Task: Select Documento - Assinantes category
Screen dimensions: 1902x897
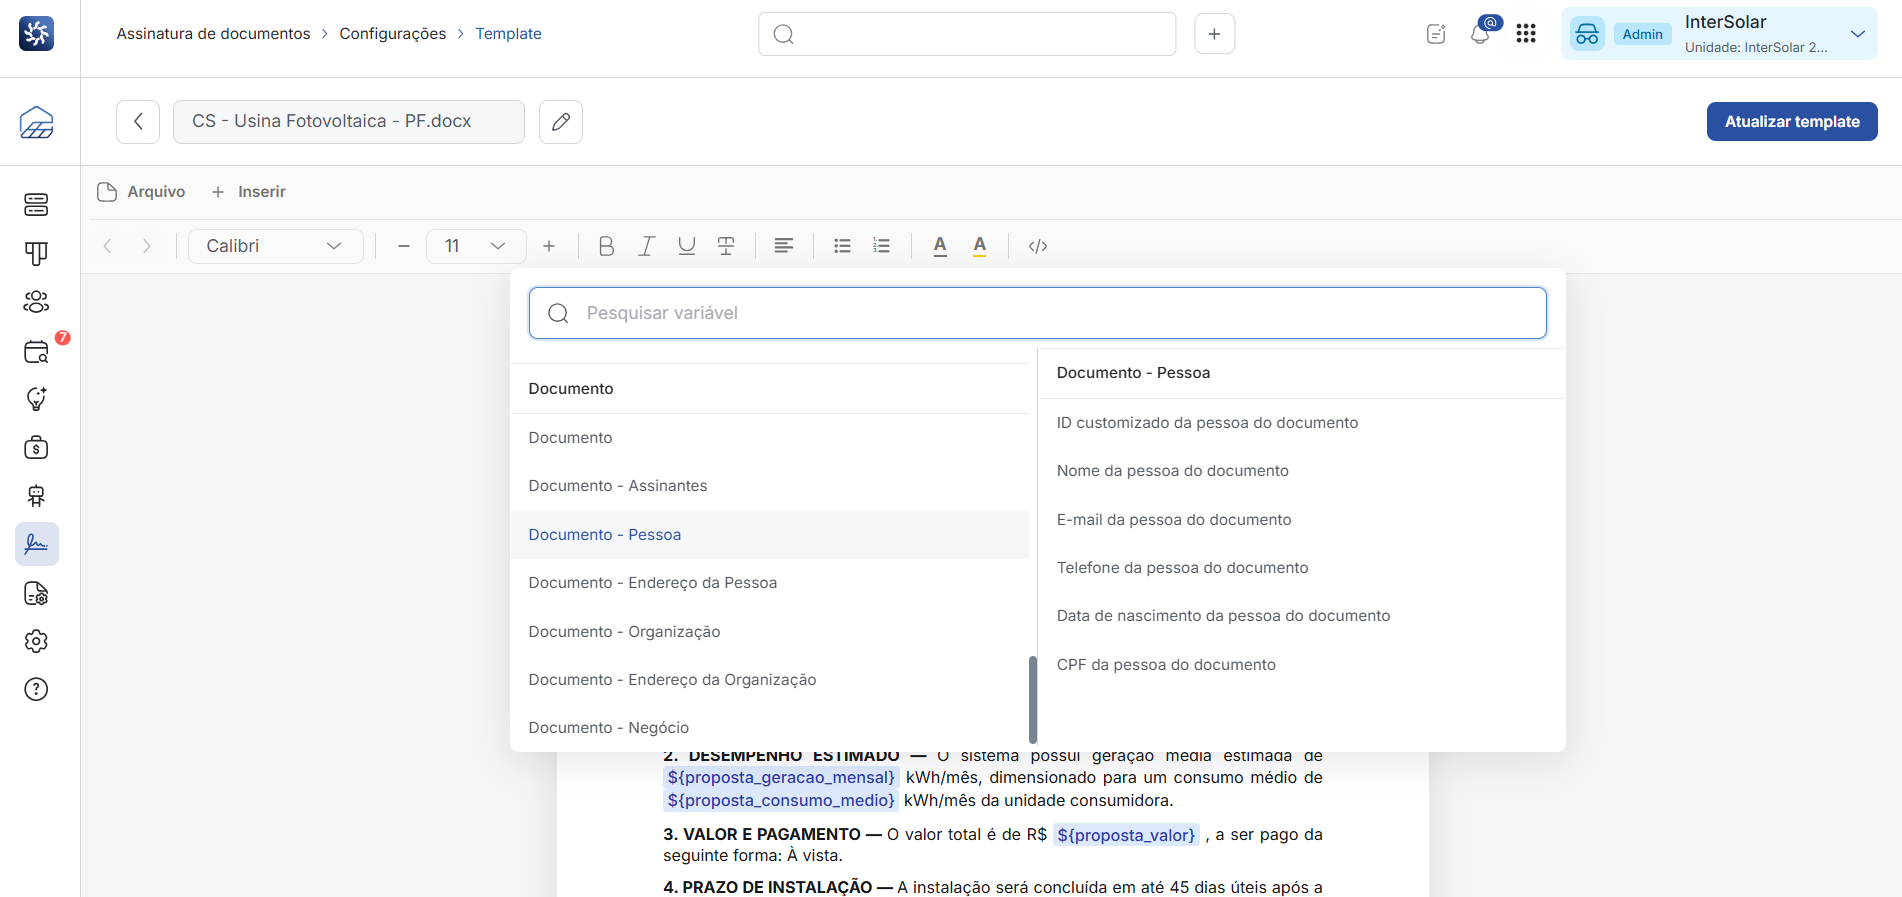Action: (x=770, y=486)
